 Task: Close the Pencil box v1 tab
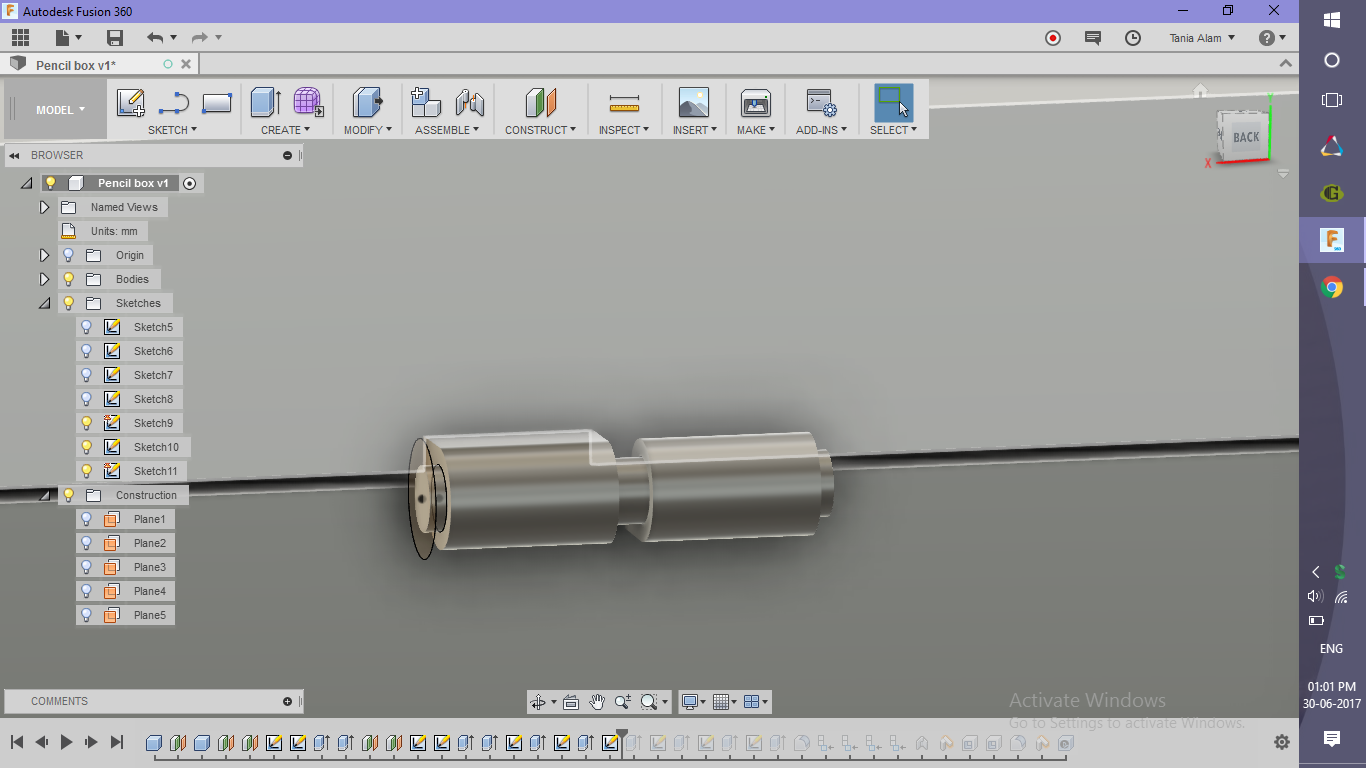(x=186, y=64)
